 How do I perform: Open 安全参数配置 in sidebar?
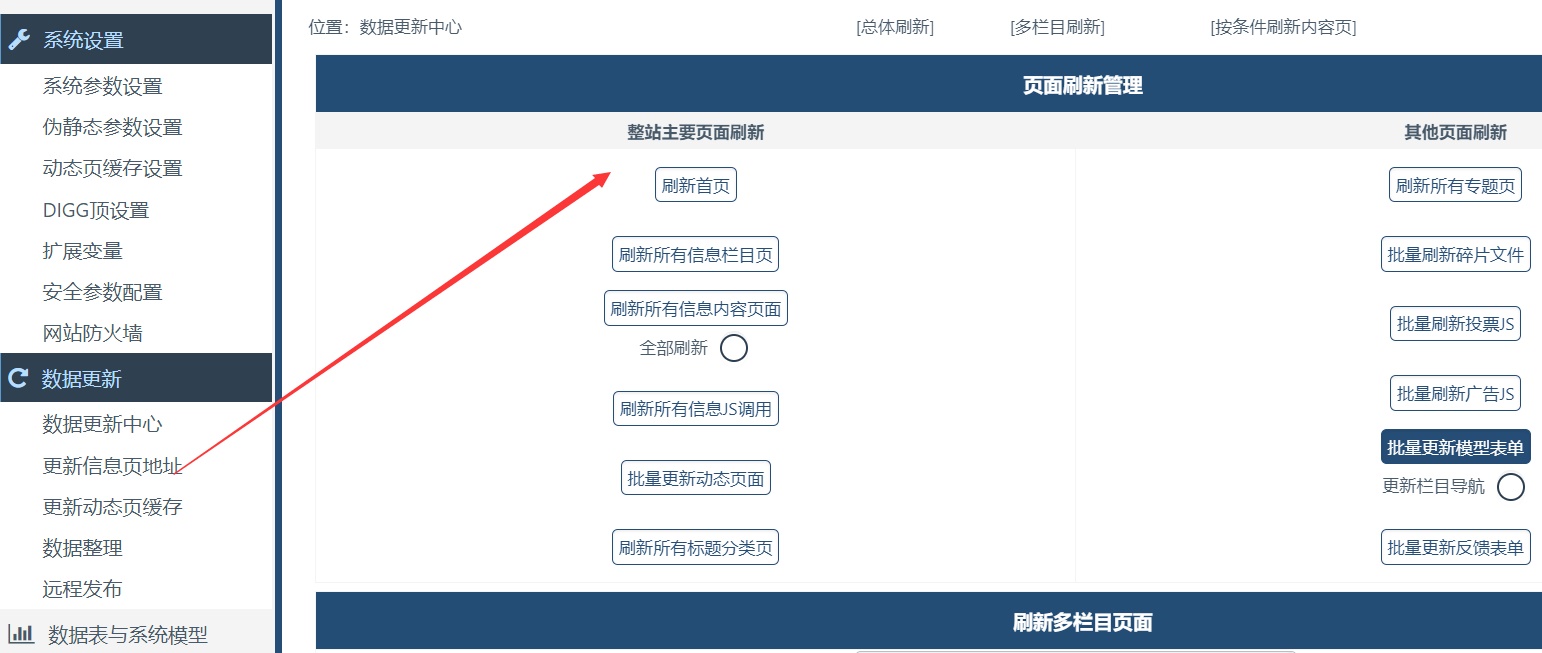(102, 292)
